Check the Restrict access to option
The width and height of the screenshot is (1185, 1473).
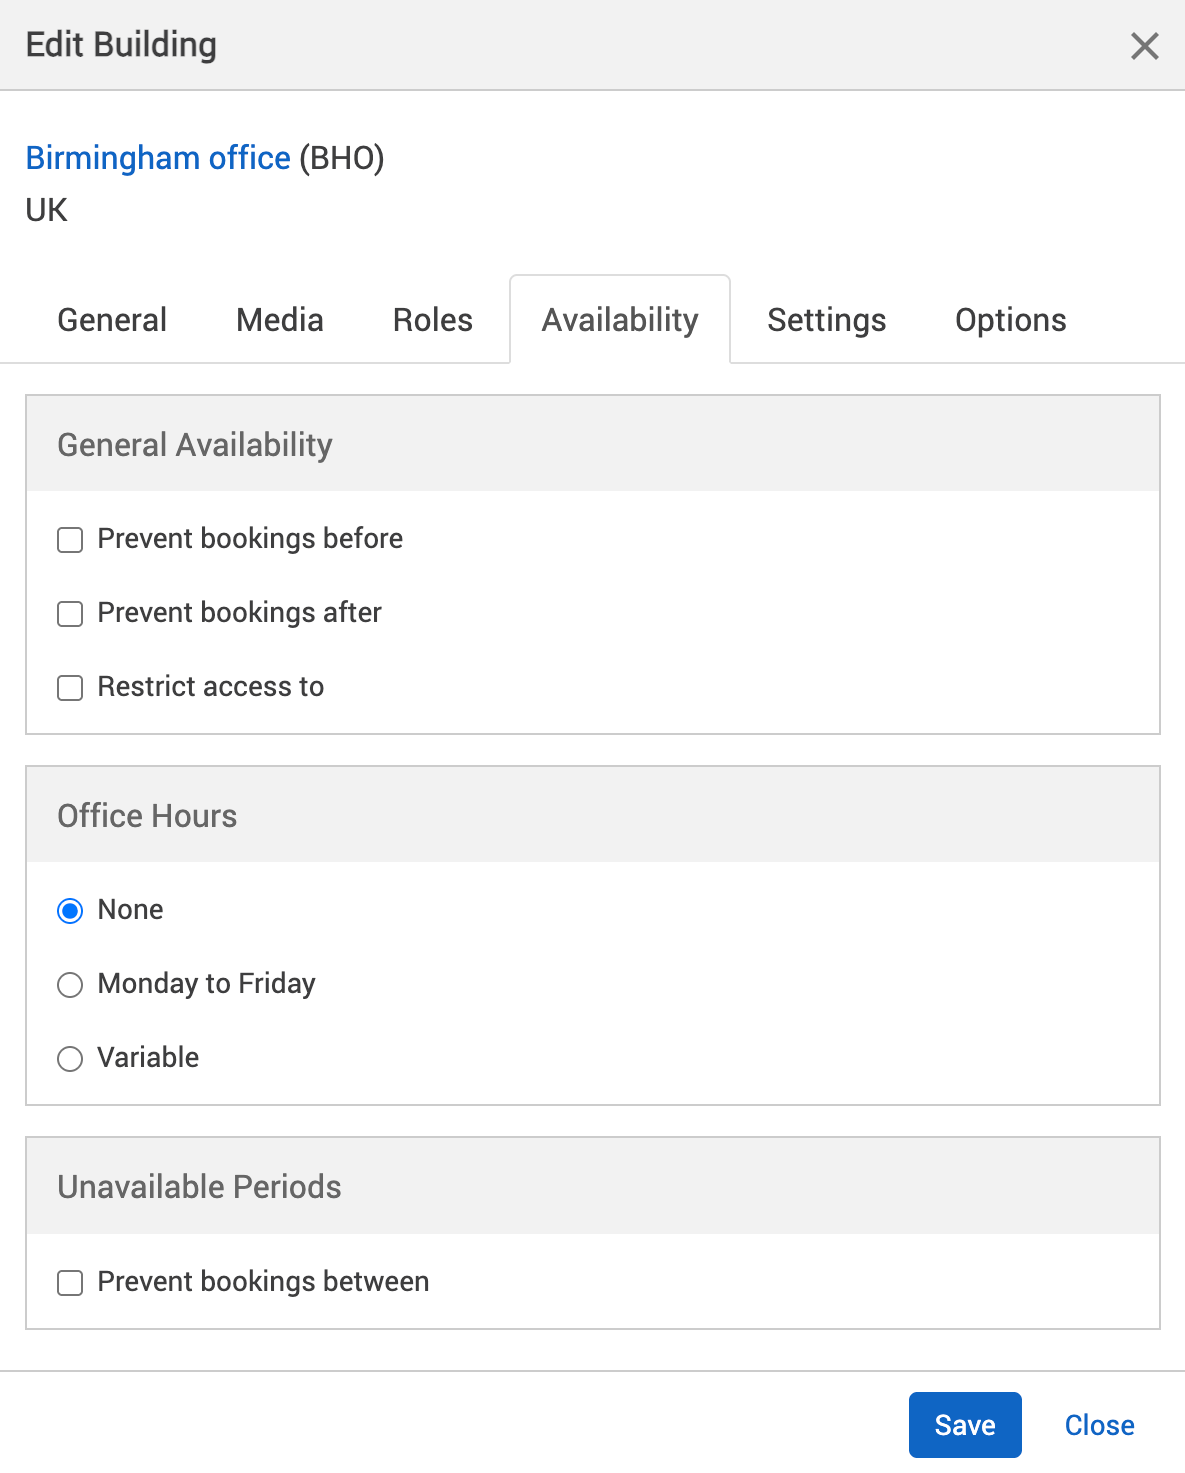click(70, 688)
